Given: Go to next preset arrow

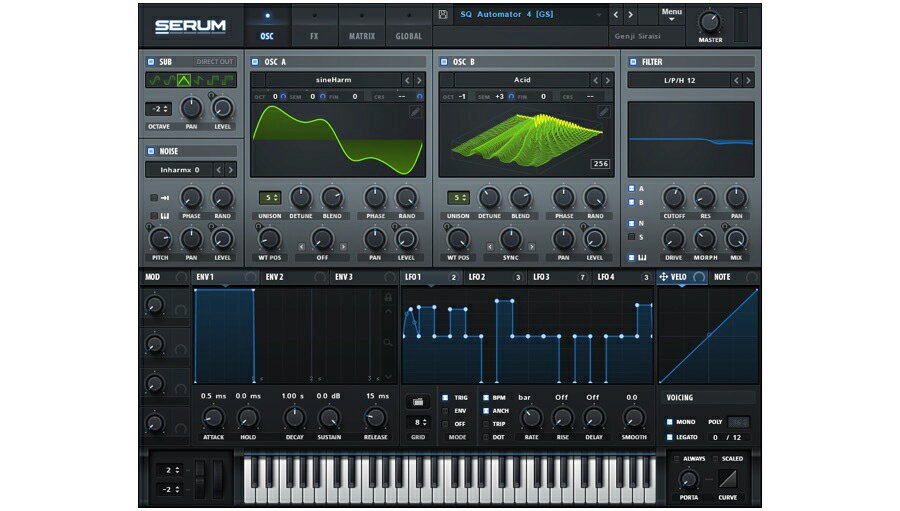Looking at the screenshot, I should [x=630, y=15].
